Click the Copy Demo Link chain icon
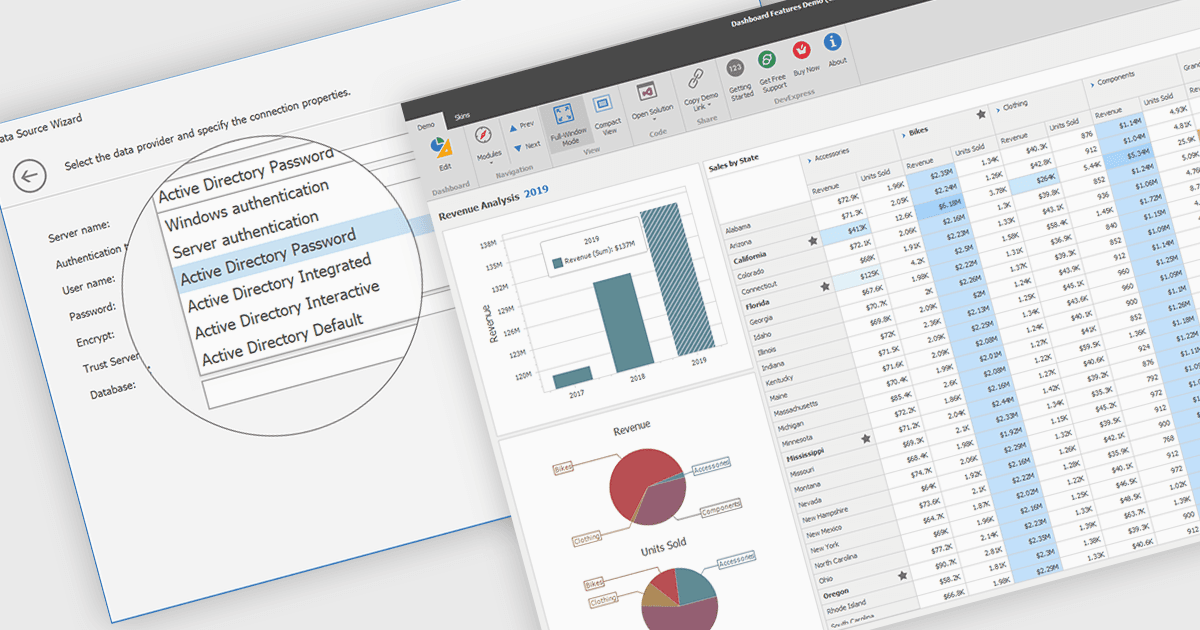Screen dimensions: 1200x630 (x=695, y=78)
